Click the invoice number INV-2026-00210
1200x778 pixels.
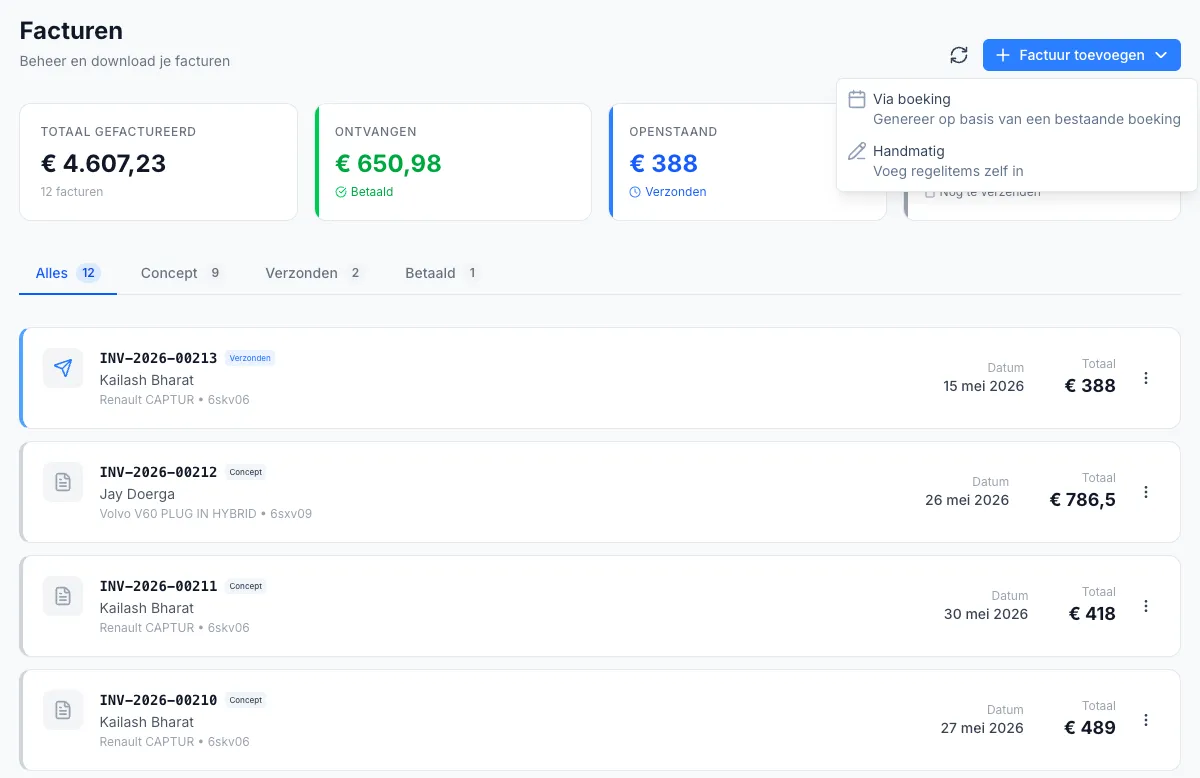coord(158,700)
